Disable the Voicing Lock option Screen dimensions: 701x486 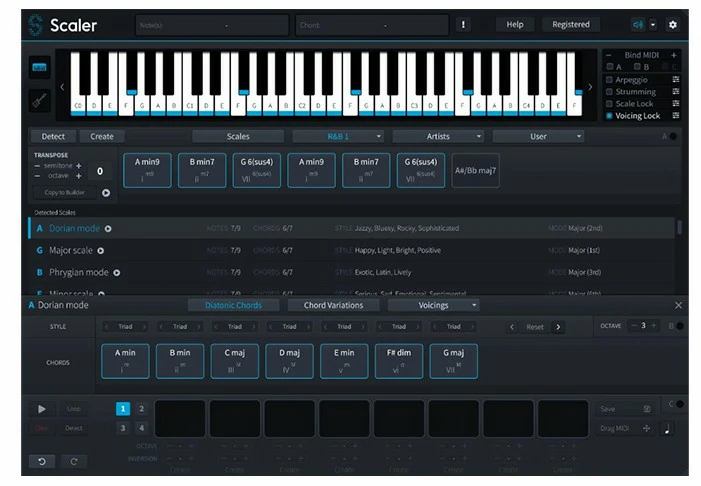(610, 116)
